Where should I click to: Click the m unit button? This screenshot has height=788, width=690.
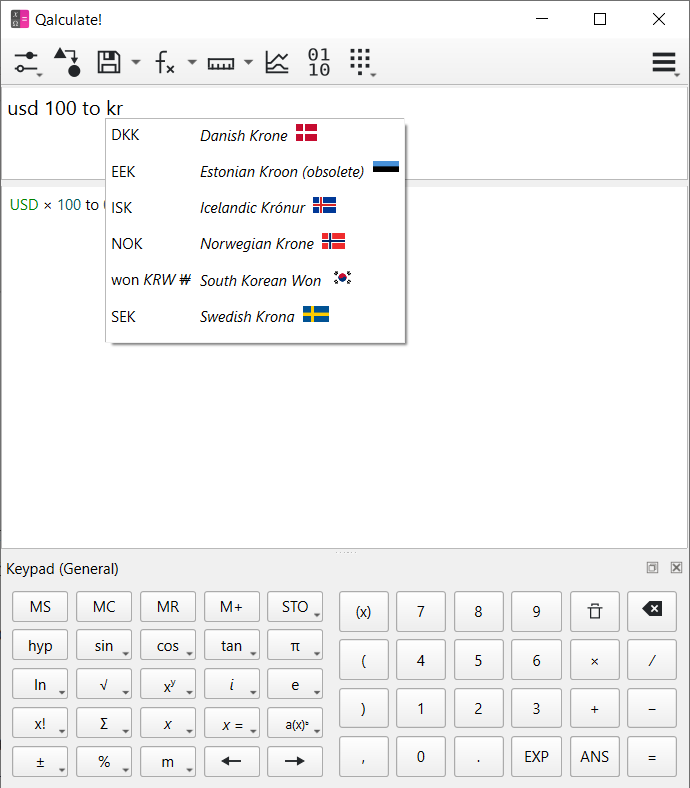pyautogui.click(x=168, y=762)
